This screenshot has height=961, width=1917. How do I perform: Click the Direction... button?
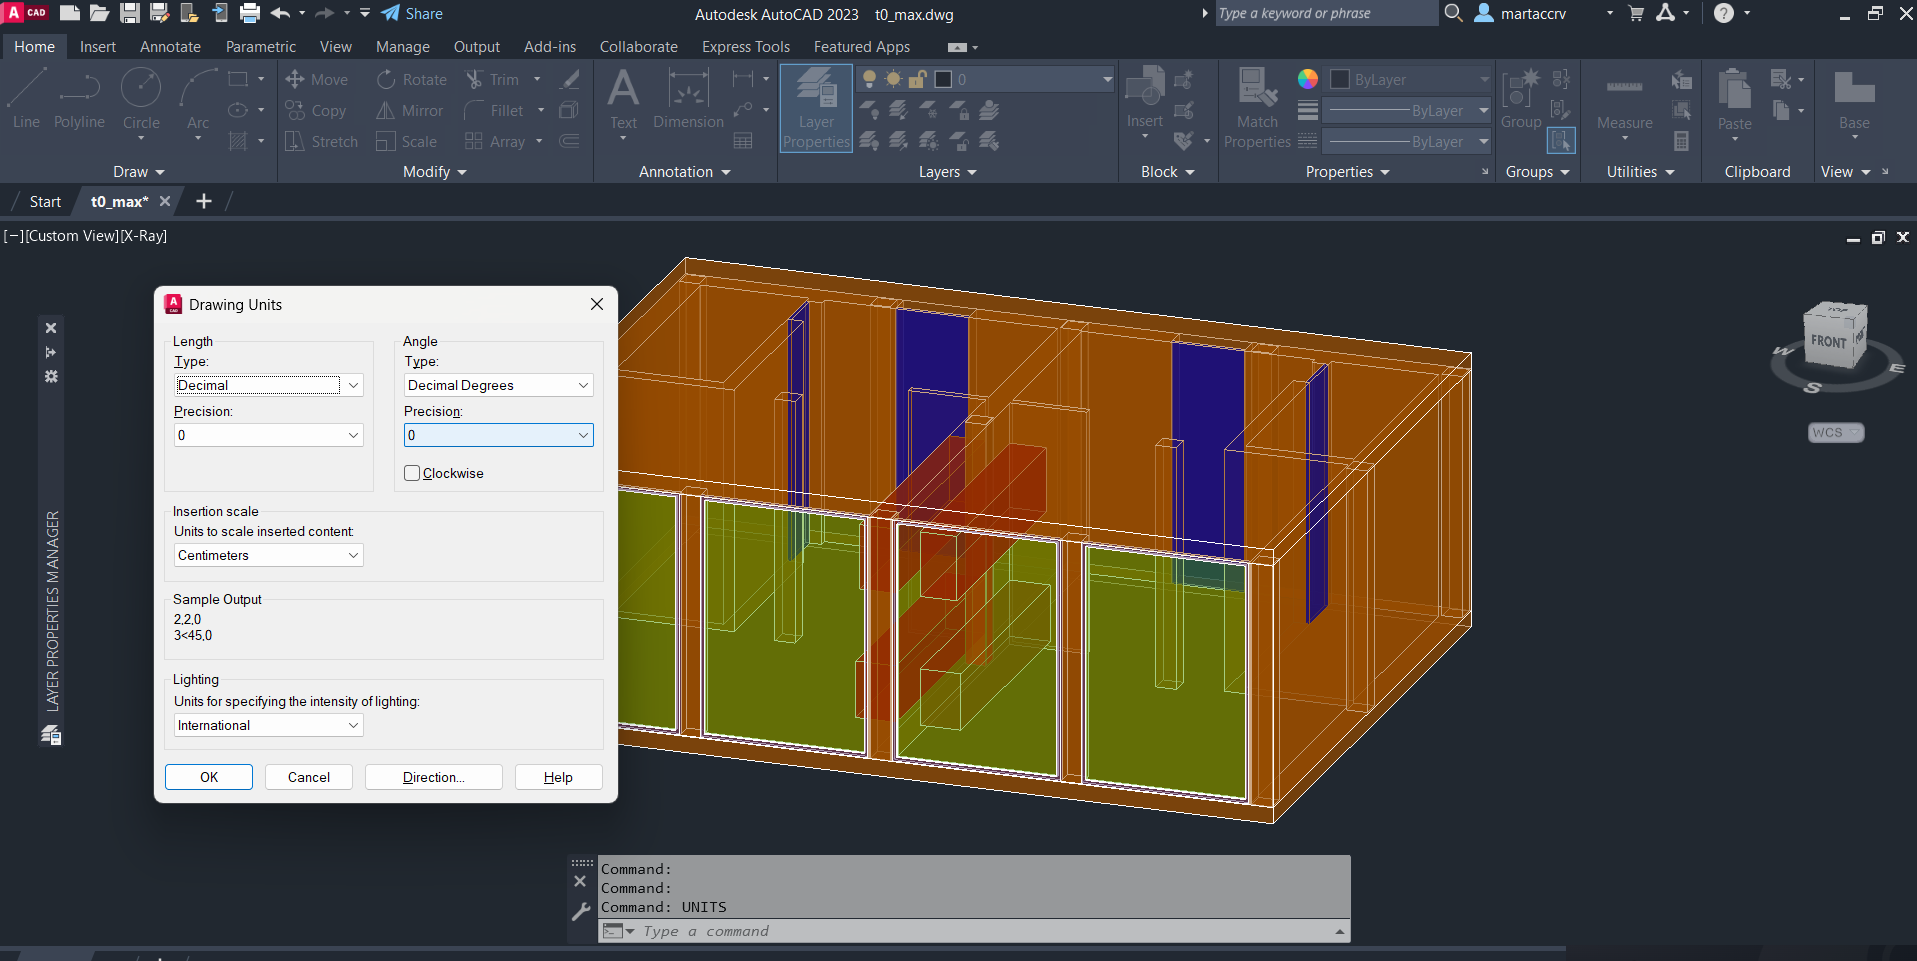433,777
